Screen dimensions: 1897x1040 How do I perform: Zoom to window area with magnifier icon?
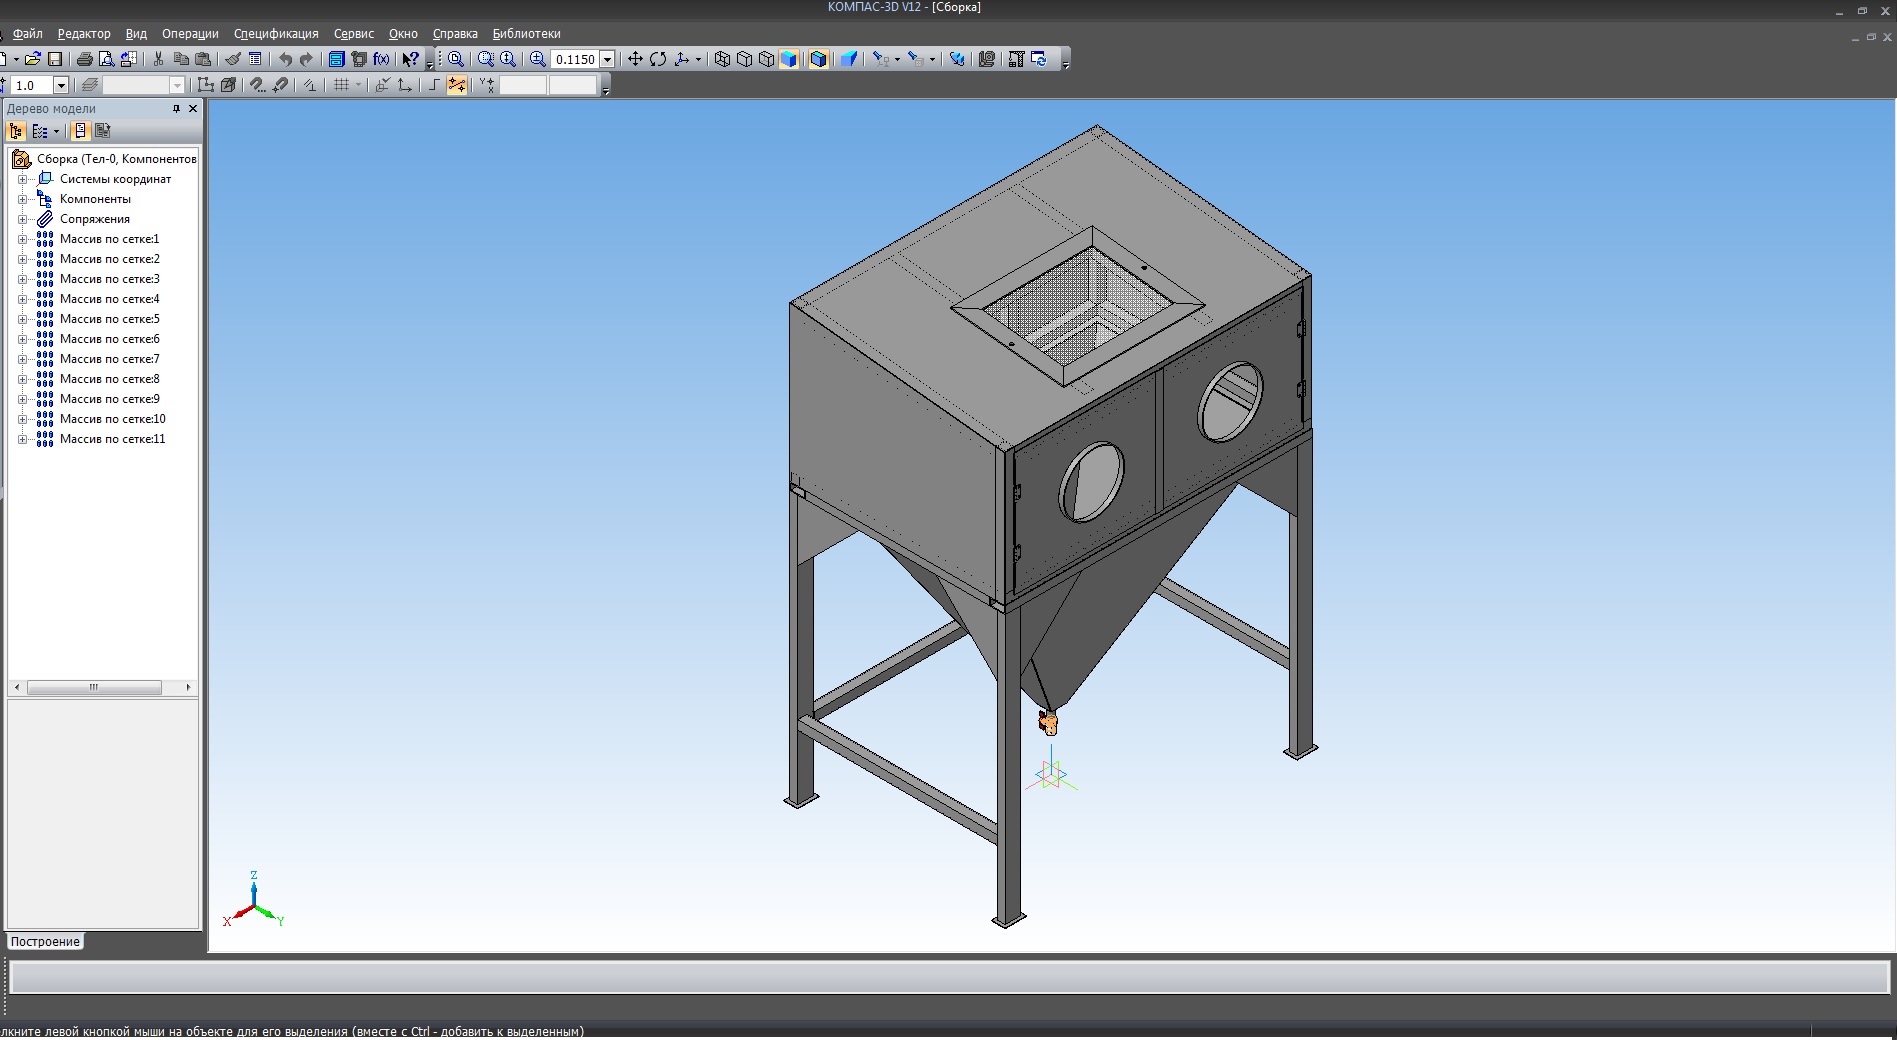(x=486, y=59)
